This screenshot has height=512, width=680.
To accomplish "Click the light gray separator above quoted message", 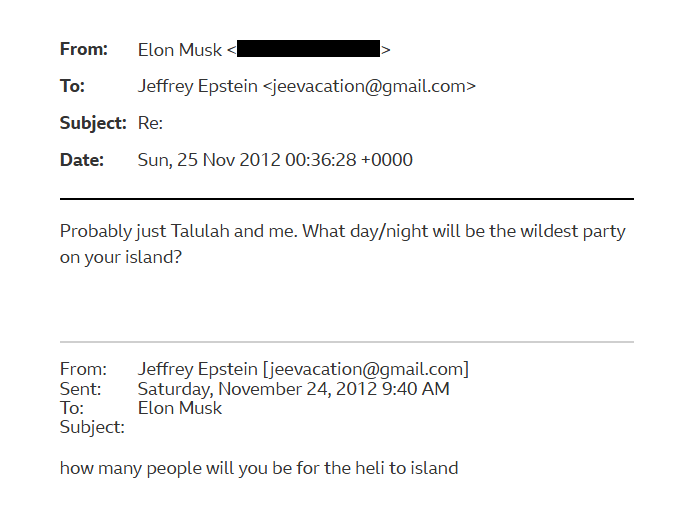I will [x=346, y=342].
